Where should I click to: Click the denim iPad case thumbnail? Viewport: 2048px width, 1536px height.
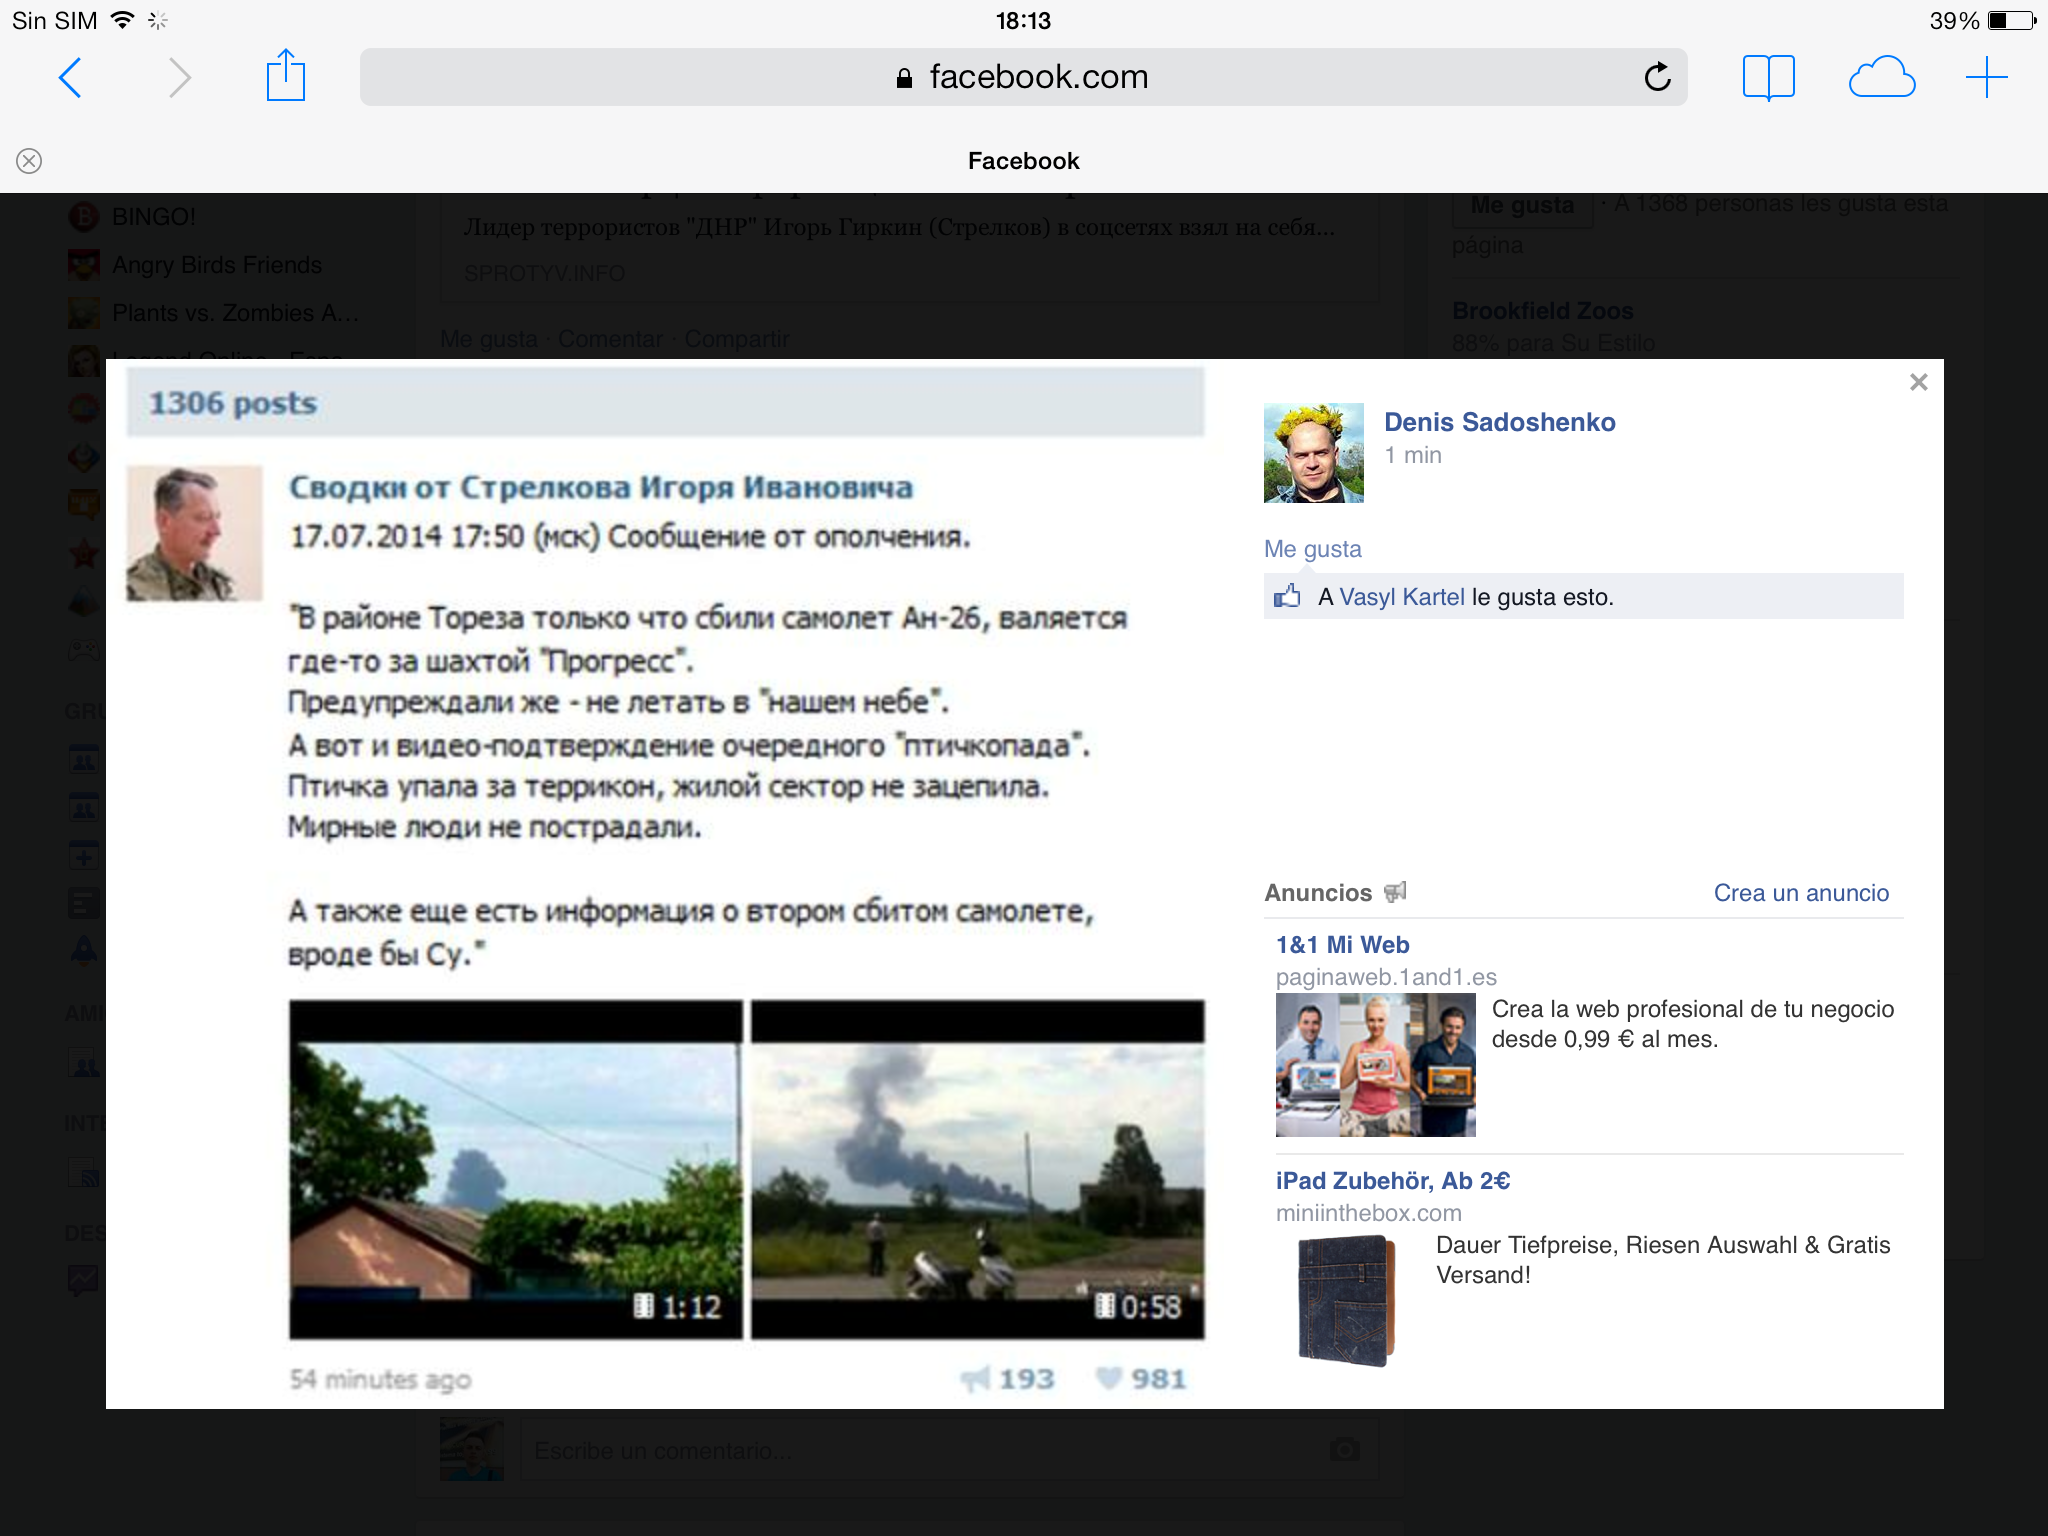(x=1345, y=1300)
